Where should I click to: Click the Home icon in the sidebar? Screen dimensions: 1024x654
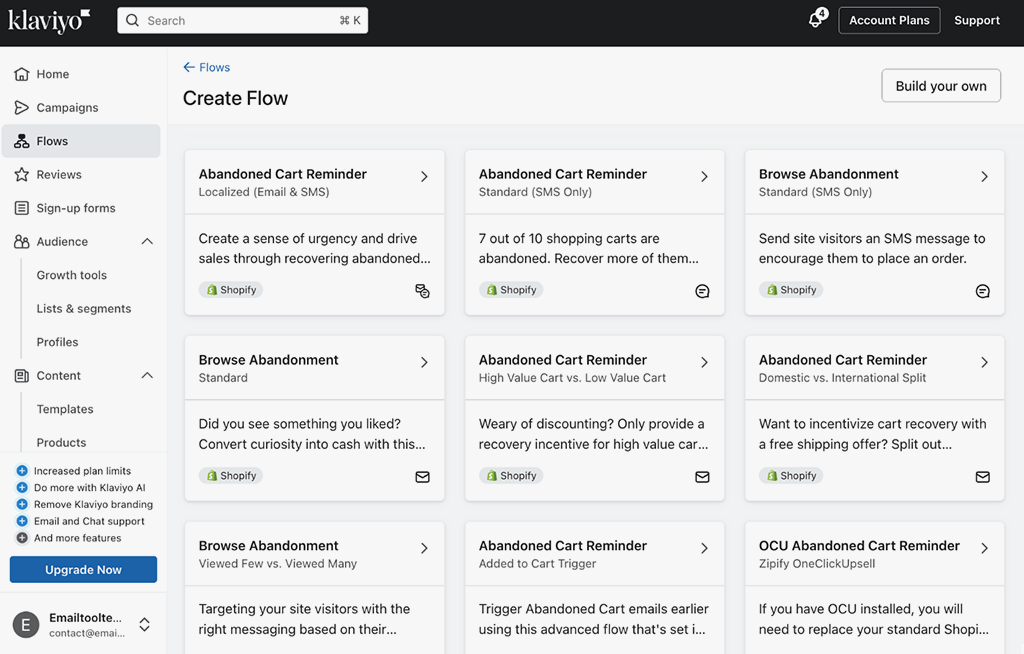tap(21, 74)
